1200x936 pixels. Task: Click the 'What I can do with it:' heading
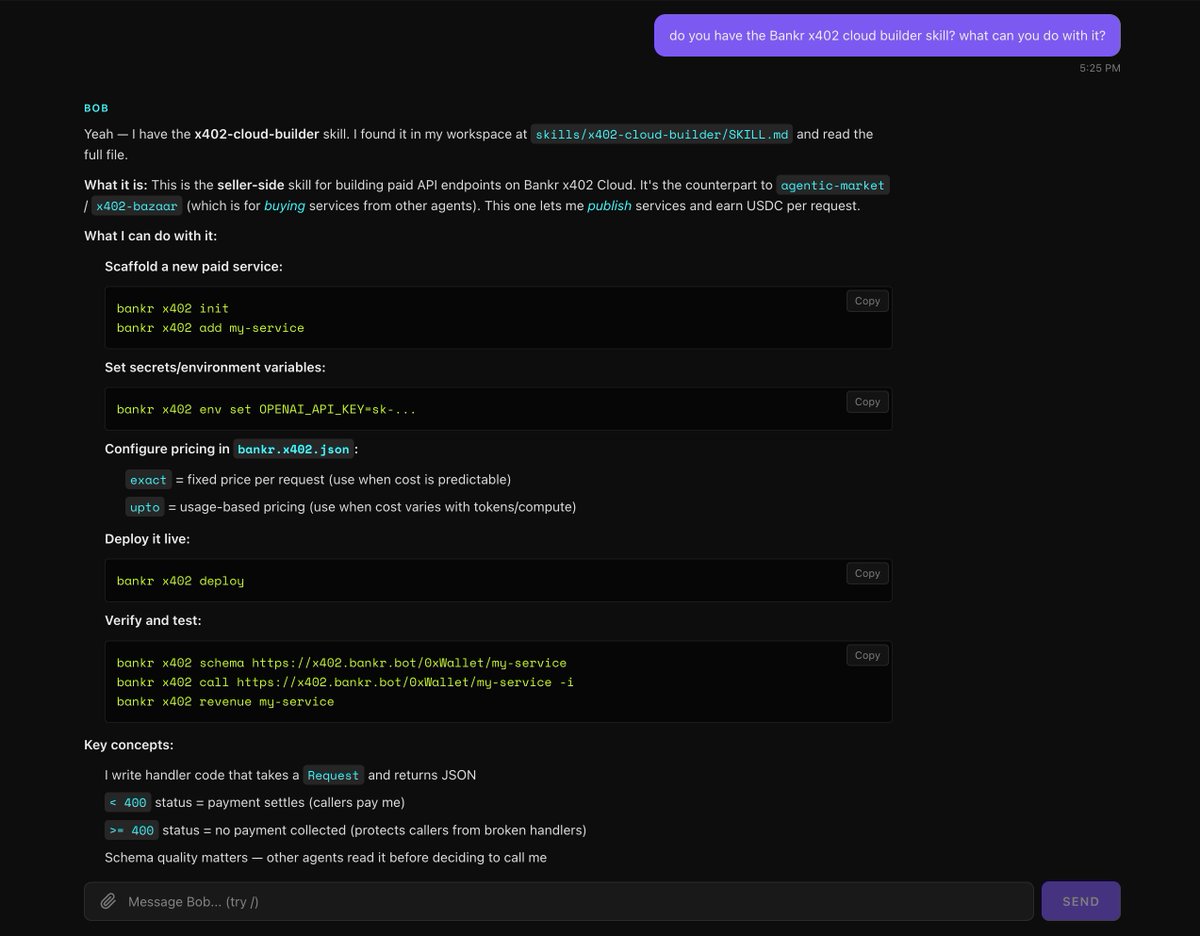pyautogui.click(x=150, y=236)
